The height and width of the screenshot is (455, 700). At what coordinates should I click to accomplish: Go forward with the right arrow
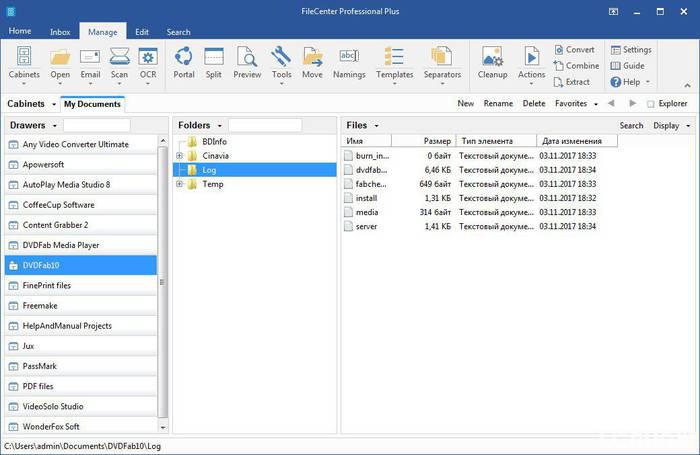tap(632, 104)
